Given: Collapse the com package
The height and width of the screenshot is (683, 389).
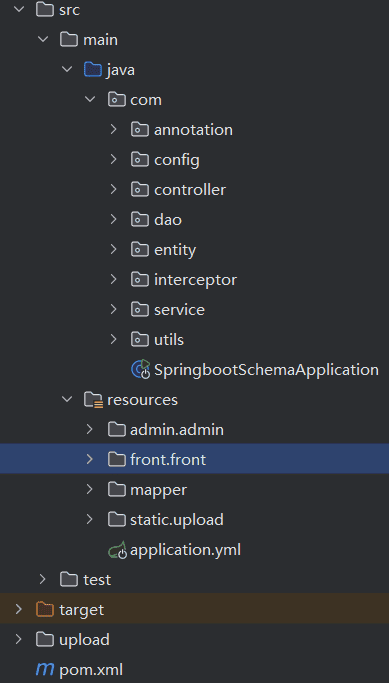Looking at the screenshot, I should [x=90, y=99].
